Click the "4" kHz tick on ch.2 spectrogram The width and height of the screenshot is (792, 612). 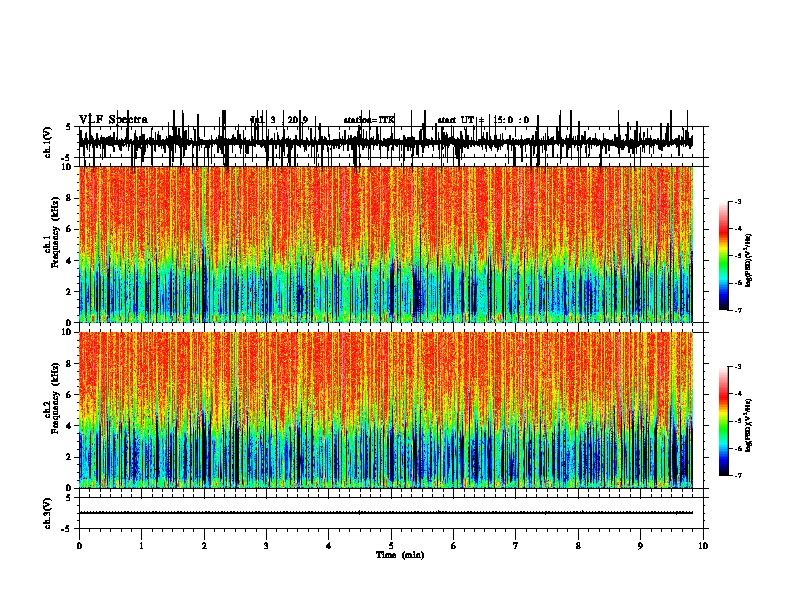(70, 426)
